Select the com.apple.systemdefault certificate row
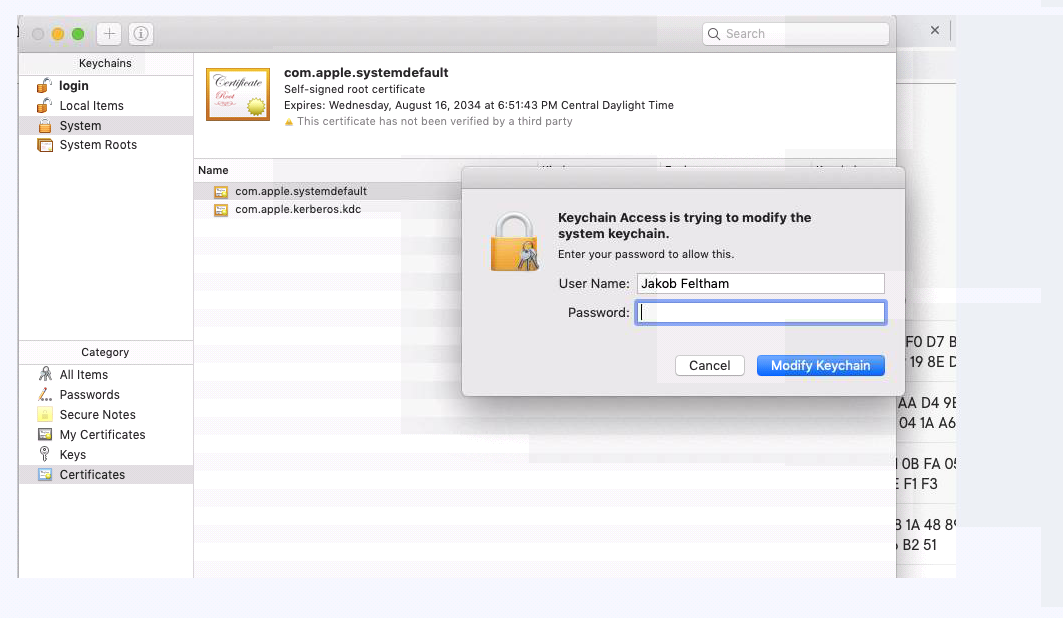The width and height of the screenshot is (1063, 618). (x=300, y=191)
